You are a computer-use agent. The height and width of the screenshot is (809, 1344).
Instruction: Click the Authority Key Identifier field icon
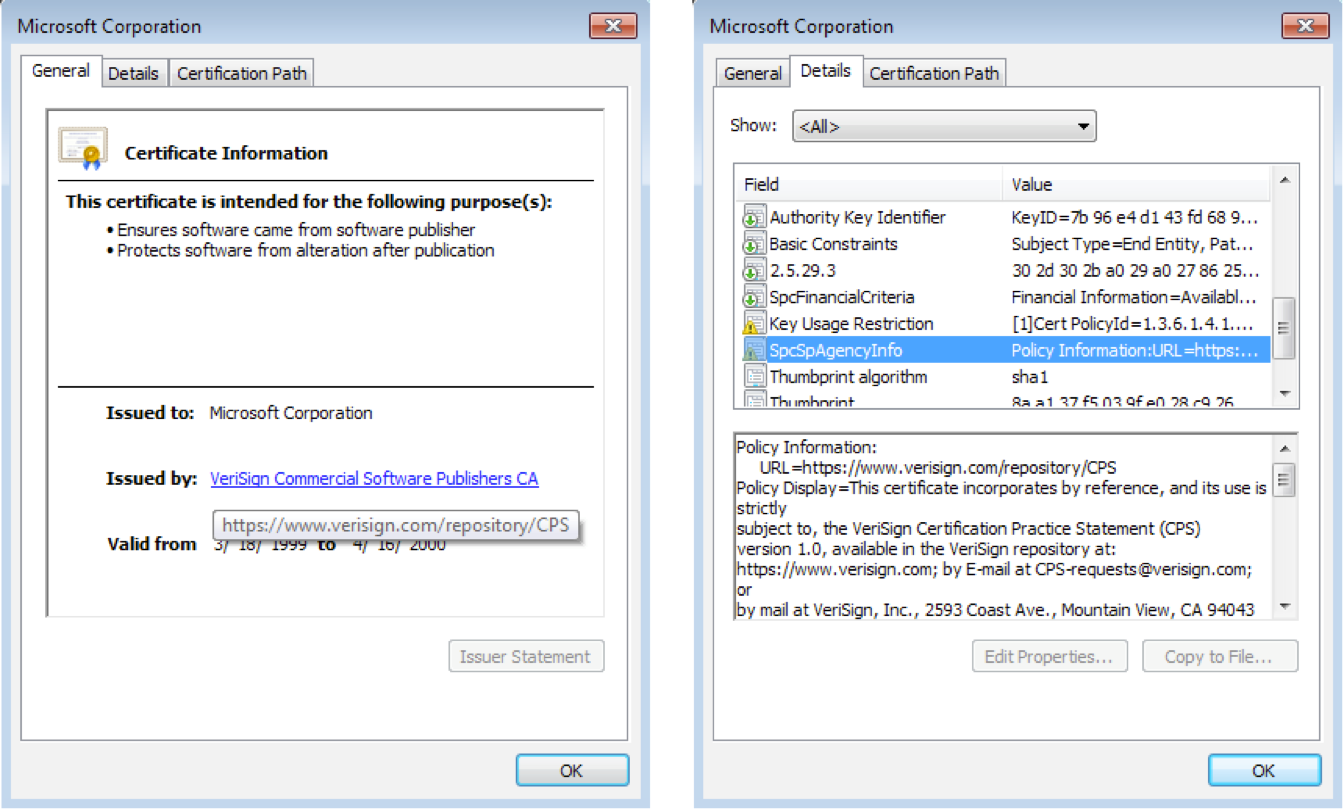pos(753,217)
